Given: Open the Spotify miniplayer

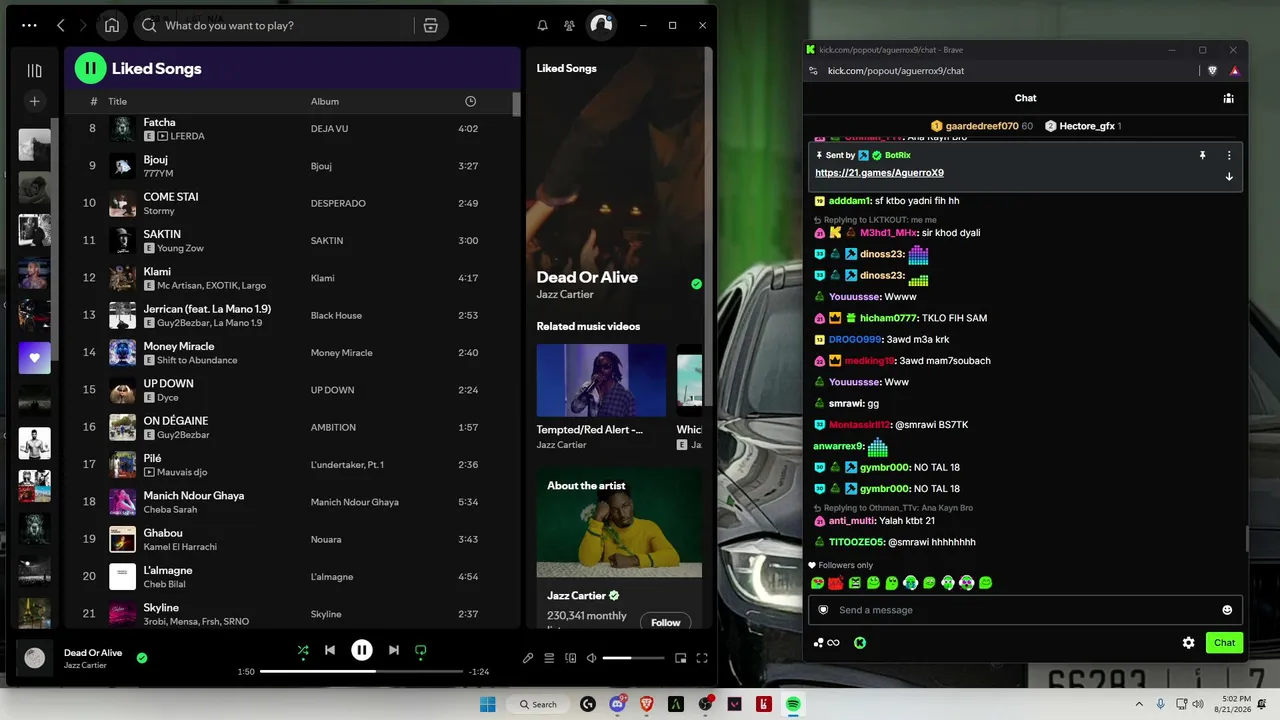Looking at the screenshot, I should point(681,658).
